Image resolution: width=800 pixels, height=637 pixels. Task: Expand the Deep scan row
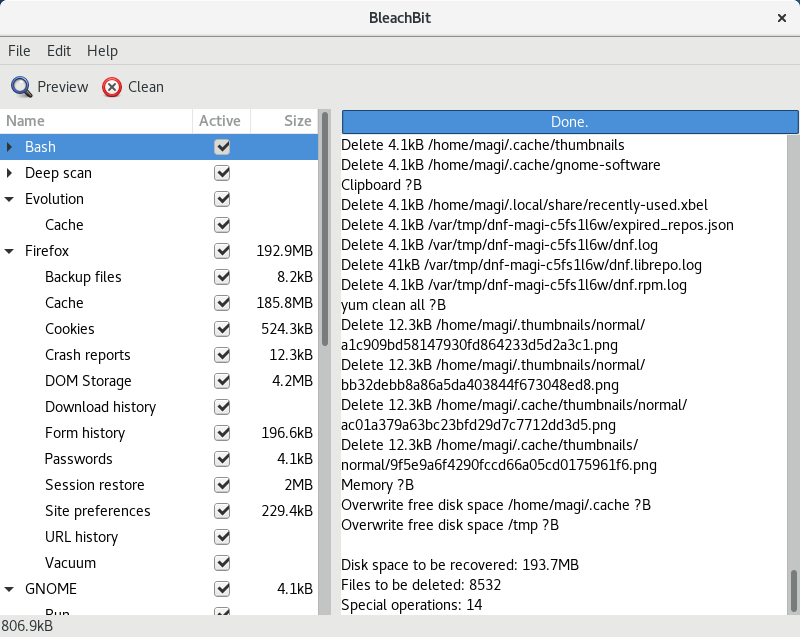[x=9, y=173]
